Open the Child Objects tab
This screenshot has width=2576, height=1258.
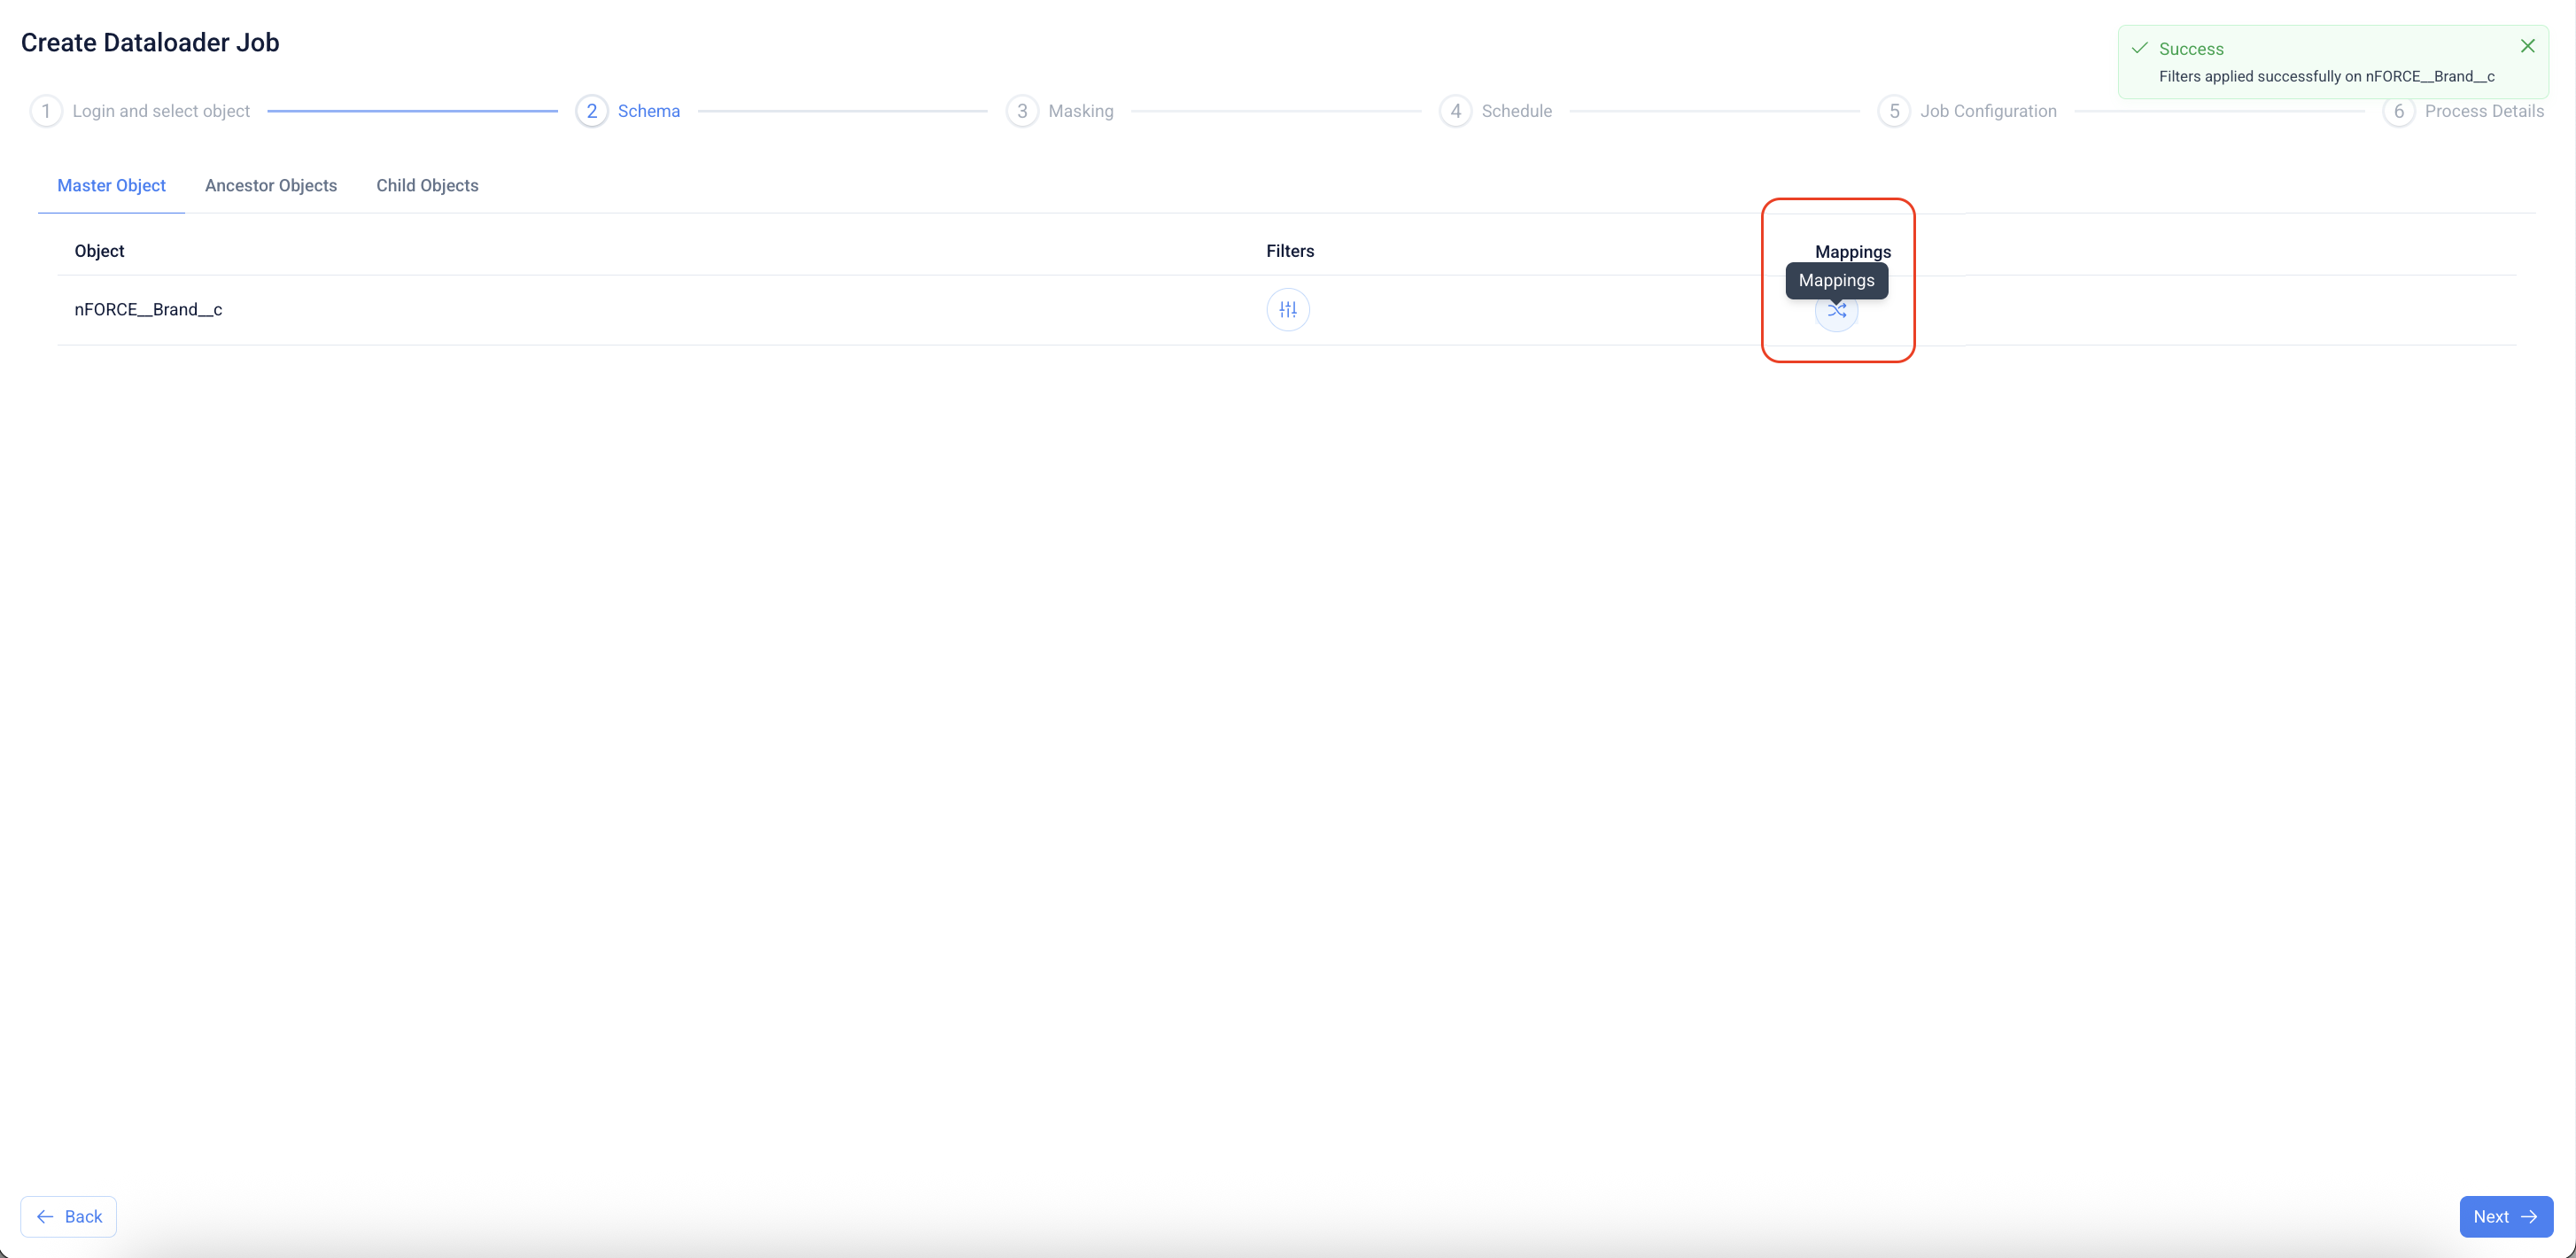(427, 185)
